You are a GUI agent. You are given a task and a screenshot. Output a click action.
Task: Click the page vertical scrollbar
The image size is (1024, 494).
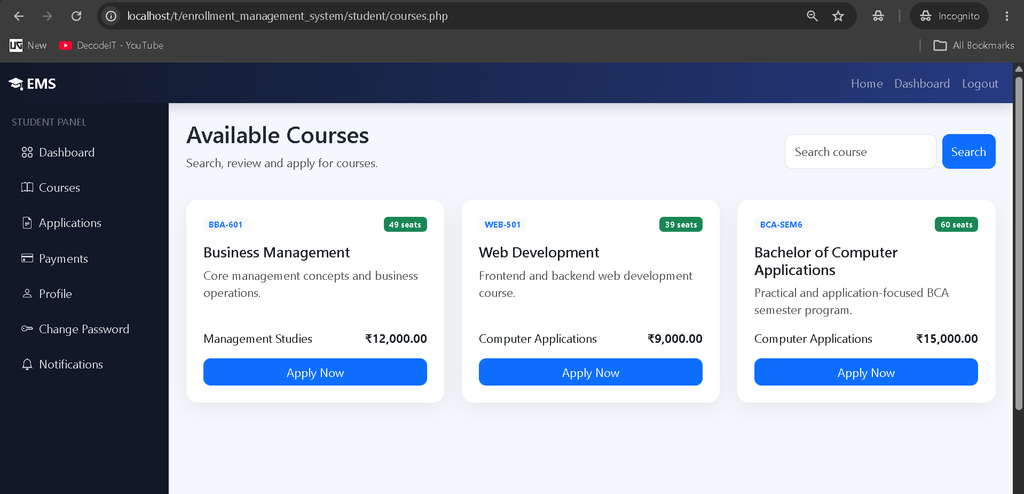tap(1018, 243)
